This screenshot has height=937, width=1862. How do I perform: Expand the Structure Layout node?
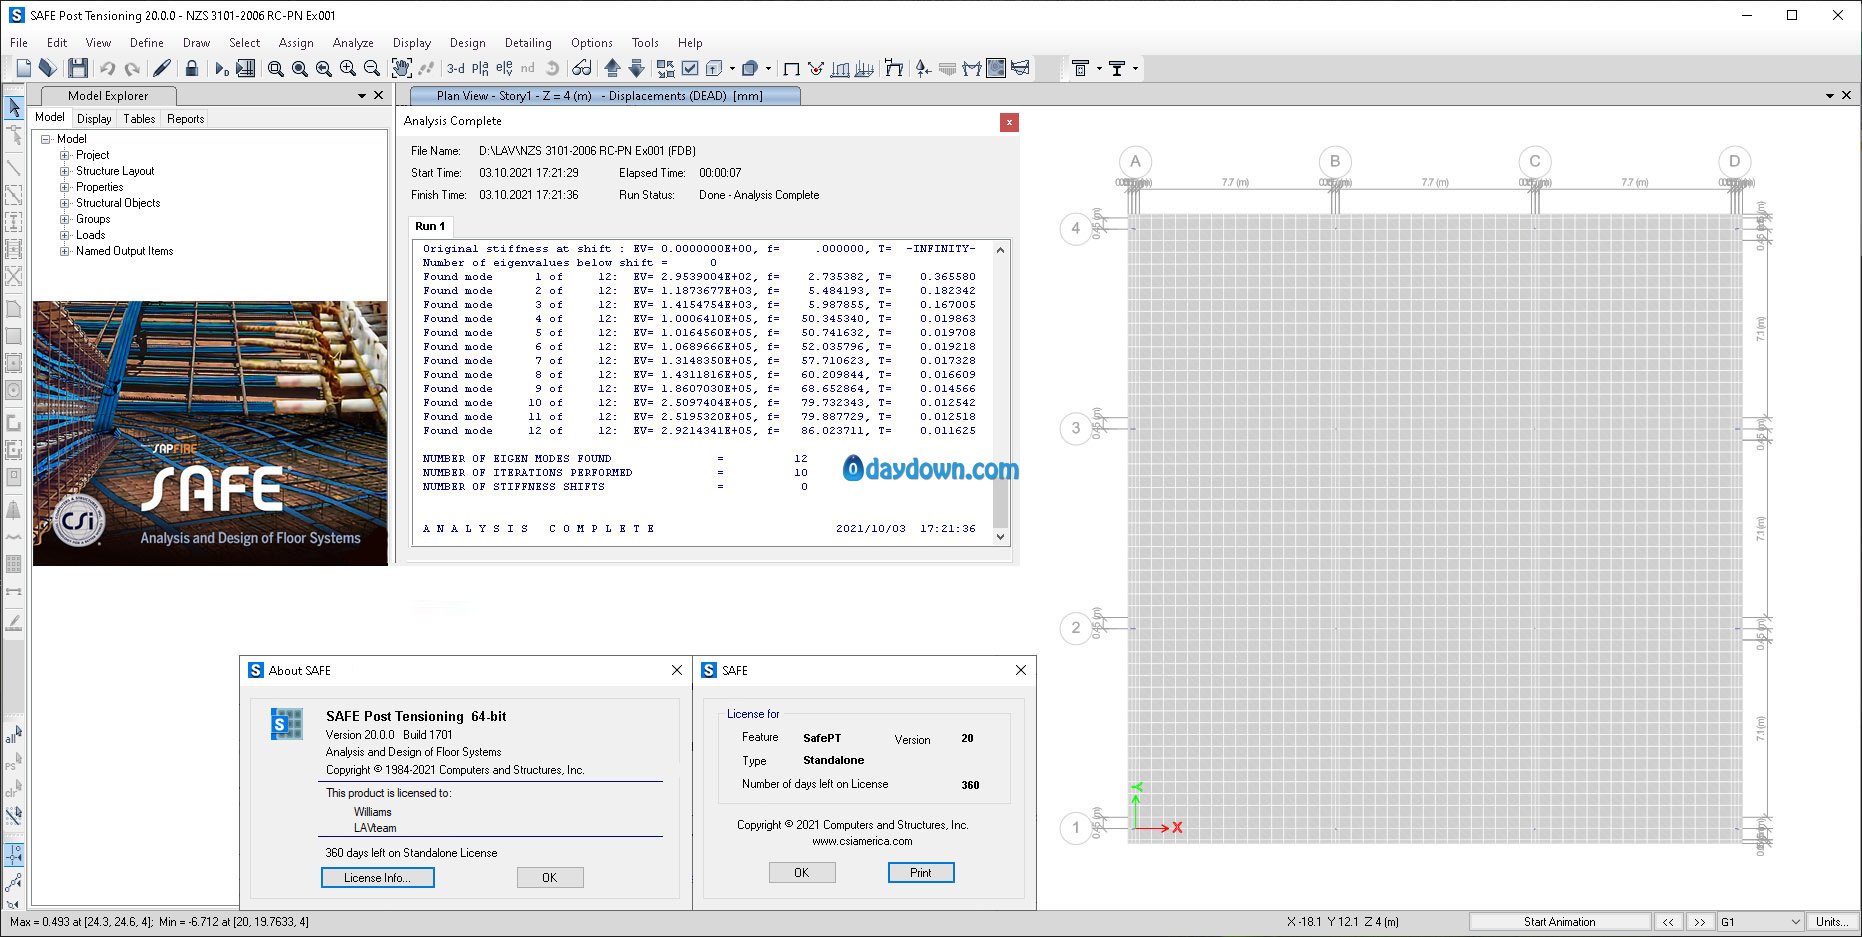(65, 171)
